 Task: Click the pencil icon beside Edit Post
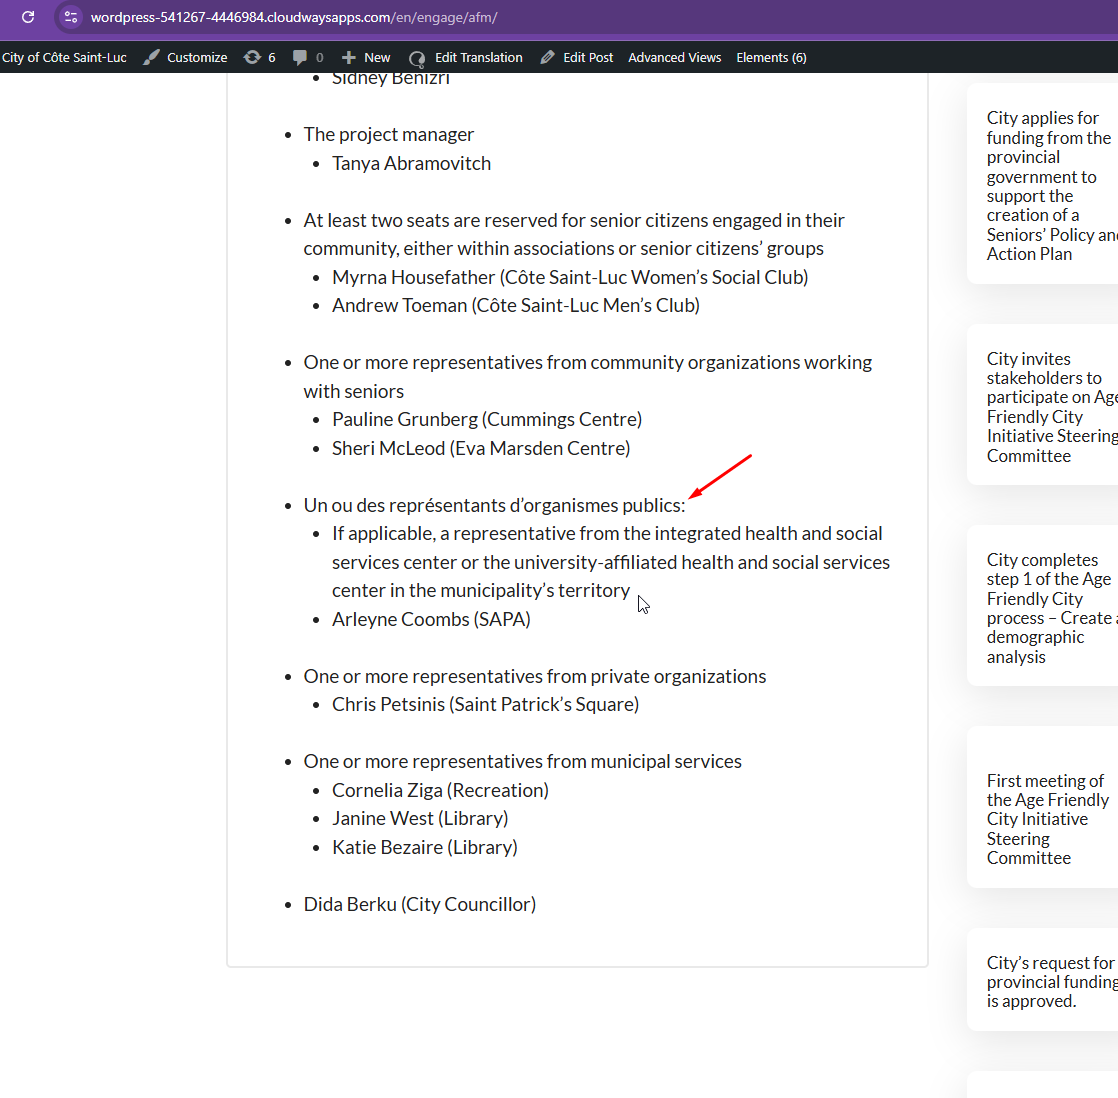click(x=548, y=58)
